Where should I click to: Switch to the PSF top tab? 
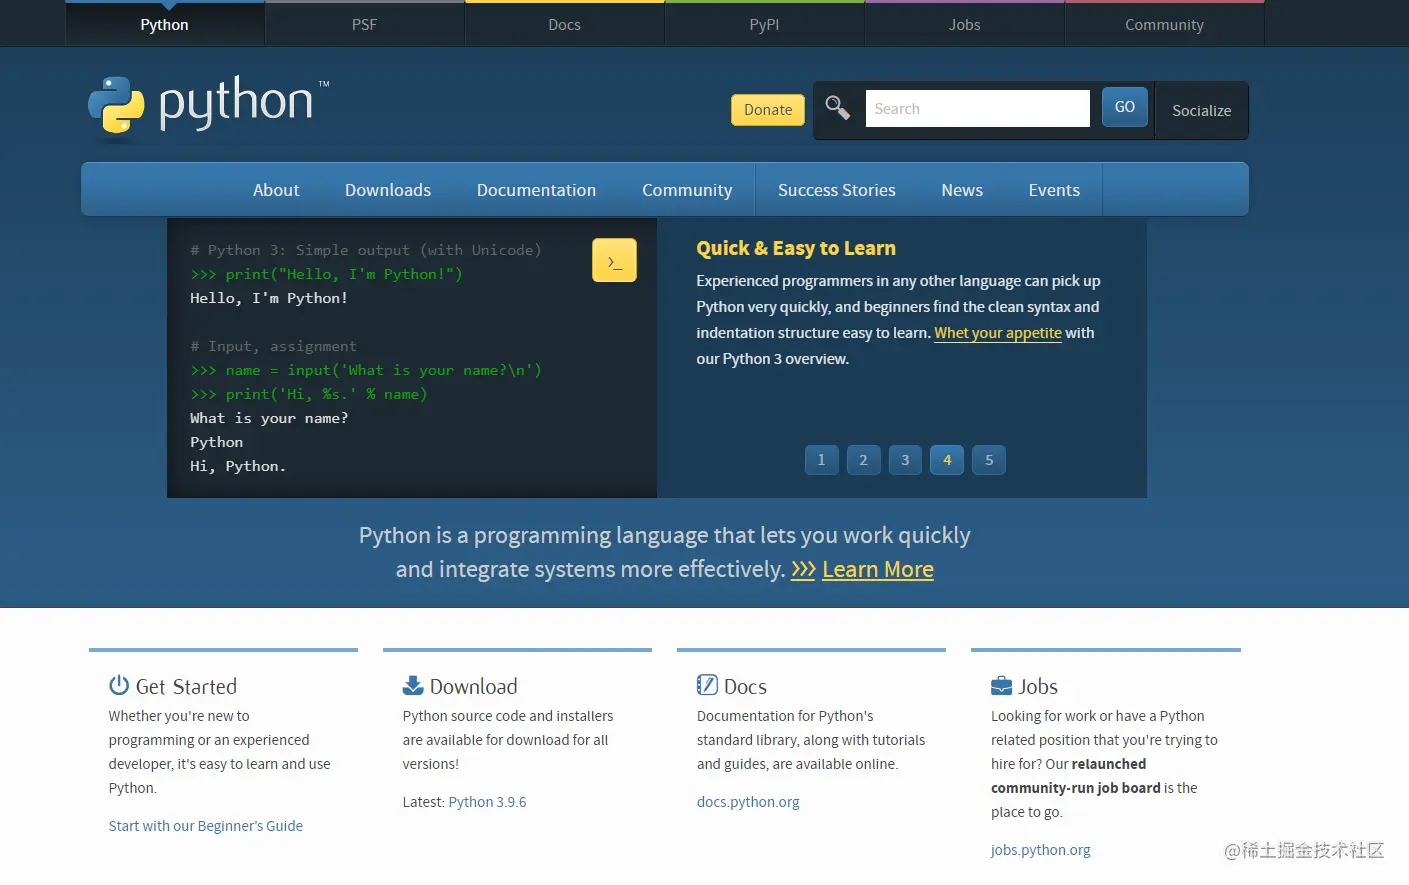click(x=365, y=24)
